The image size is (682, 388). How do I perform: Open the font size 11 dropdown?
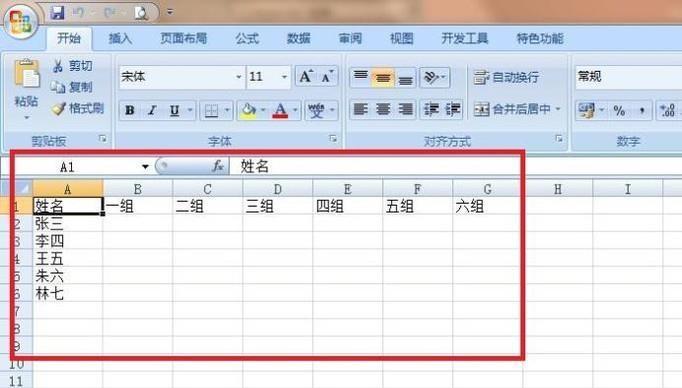pyautogui.click(x=284, y=77)
